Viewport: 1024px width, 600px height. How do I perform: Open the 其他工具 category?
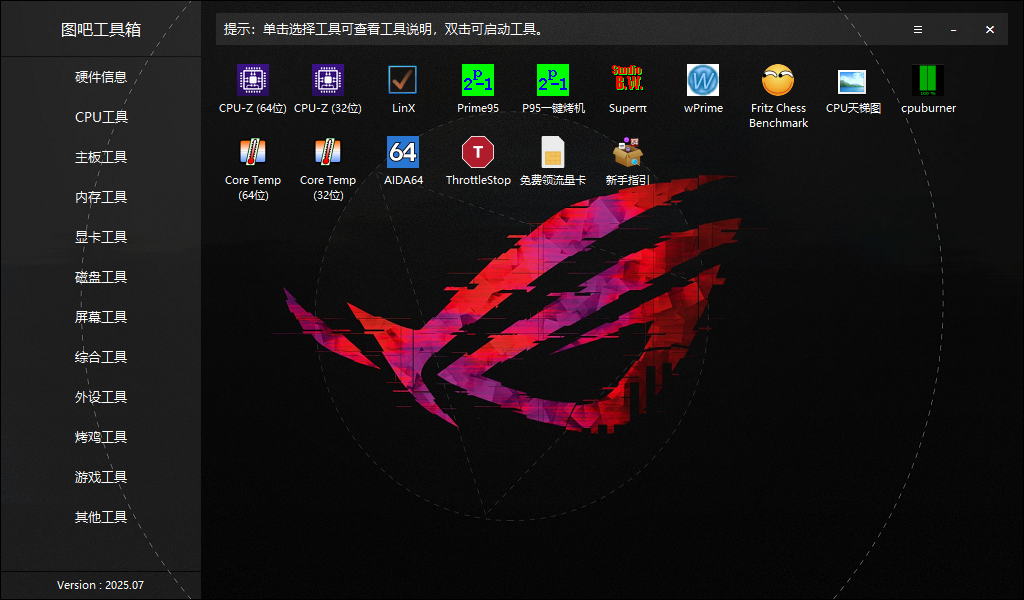[x=101, y=517]
